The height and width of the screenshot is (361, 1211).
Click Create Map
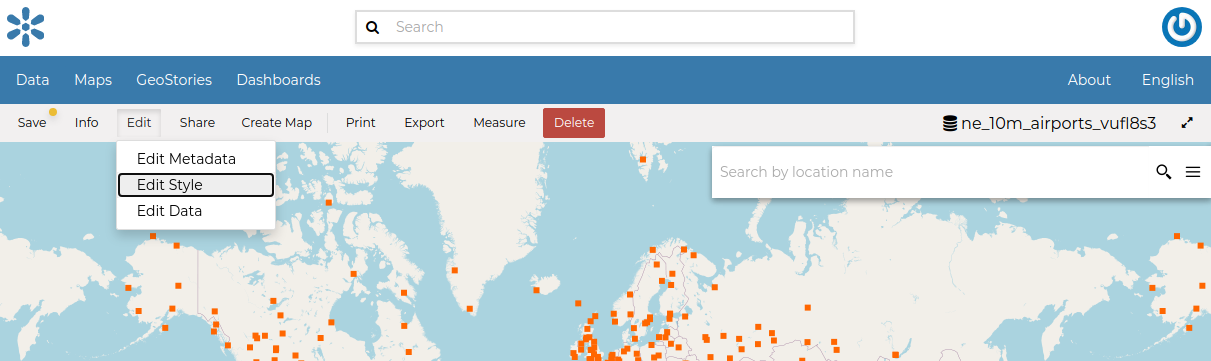coord(277,123)
